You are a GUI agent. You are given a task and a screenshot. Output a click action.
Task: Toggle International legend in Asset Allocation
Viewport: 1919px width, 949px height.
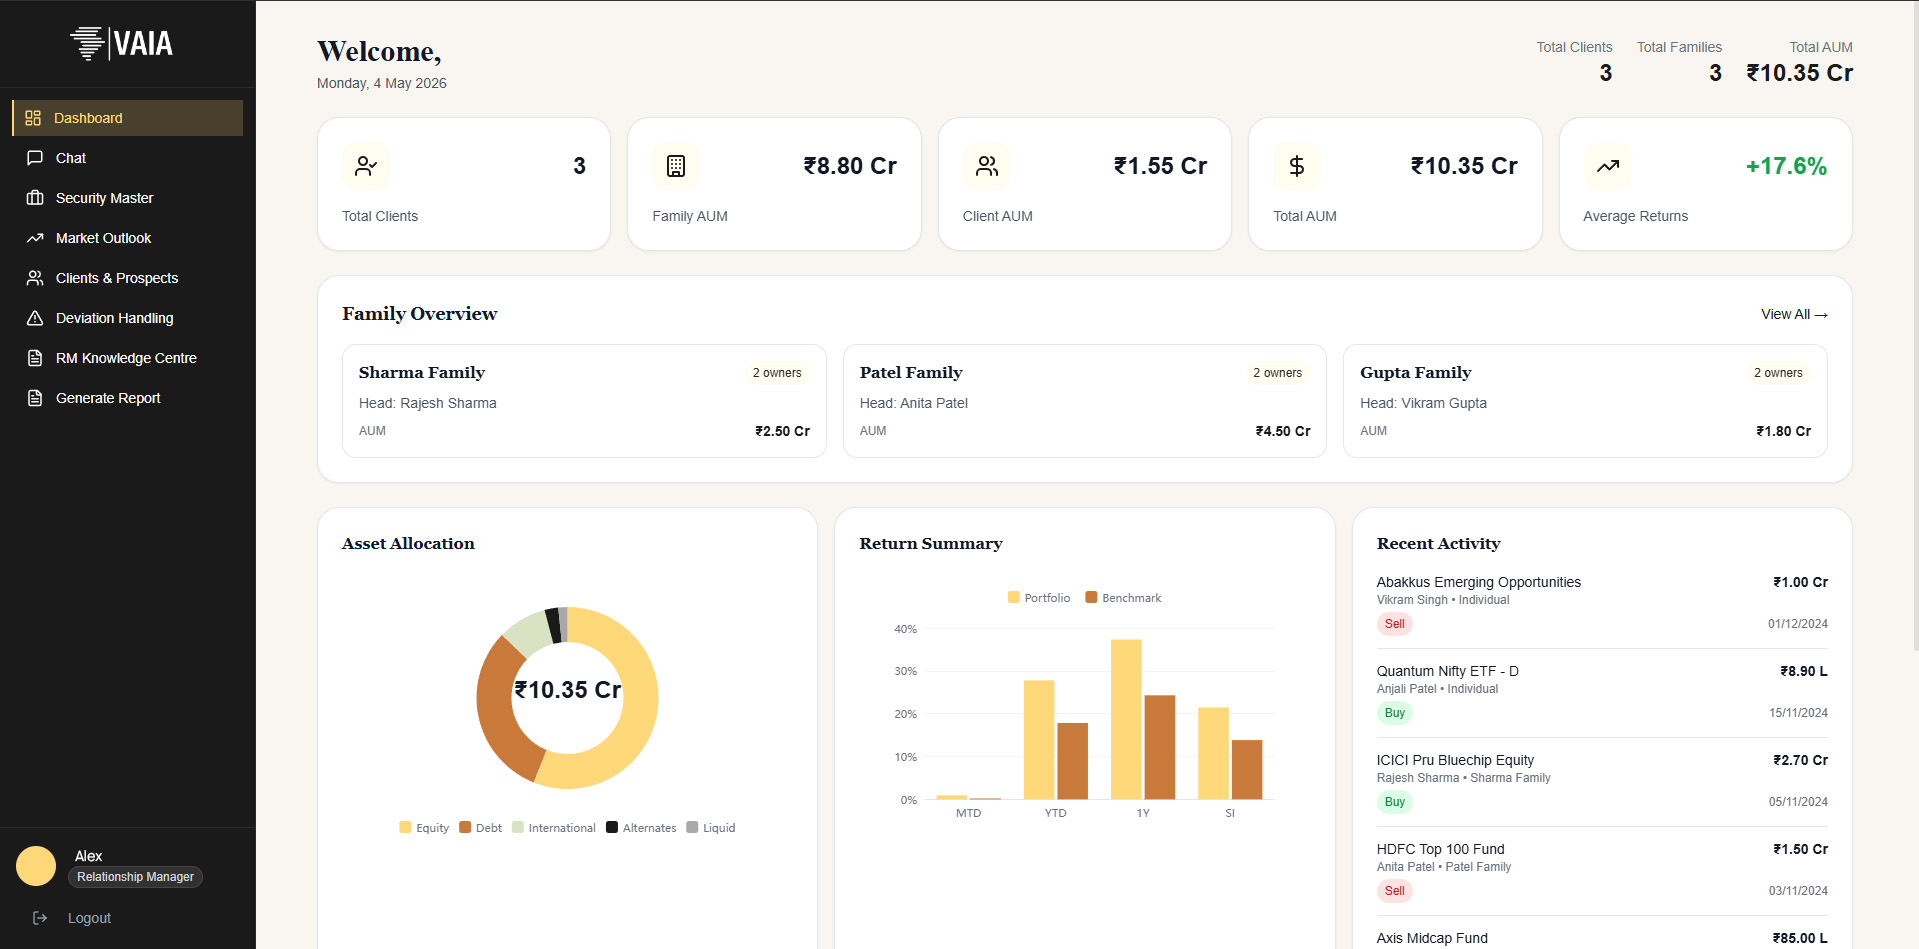click(x=554, y=828)
